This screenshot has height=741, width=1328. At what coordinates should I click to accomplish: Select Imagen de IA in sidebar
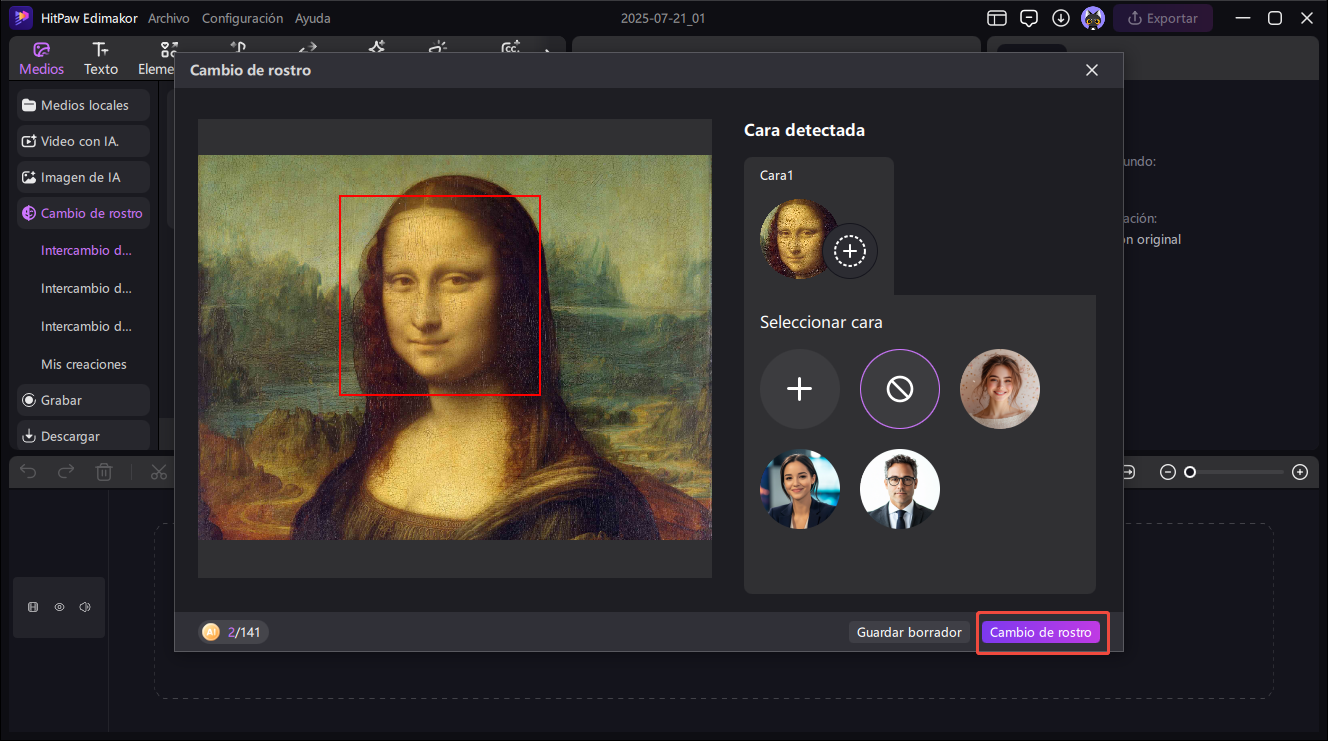coord(84,177)
